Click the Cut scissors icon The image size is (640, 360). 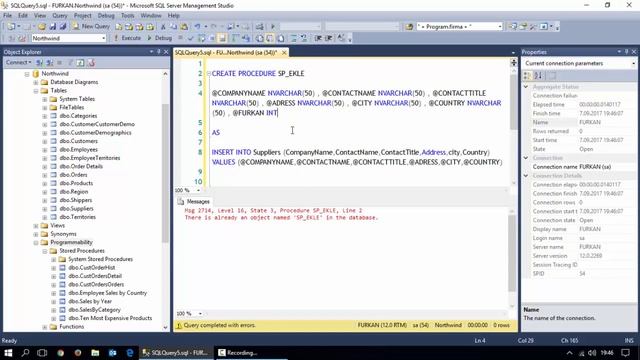[163, 27]
